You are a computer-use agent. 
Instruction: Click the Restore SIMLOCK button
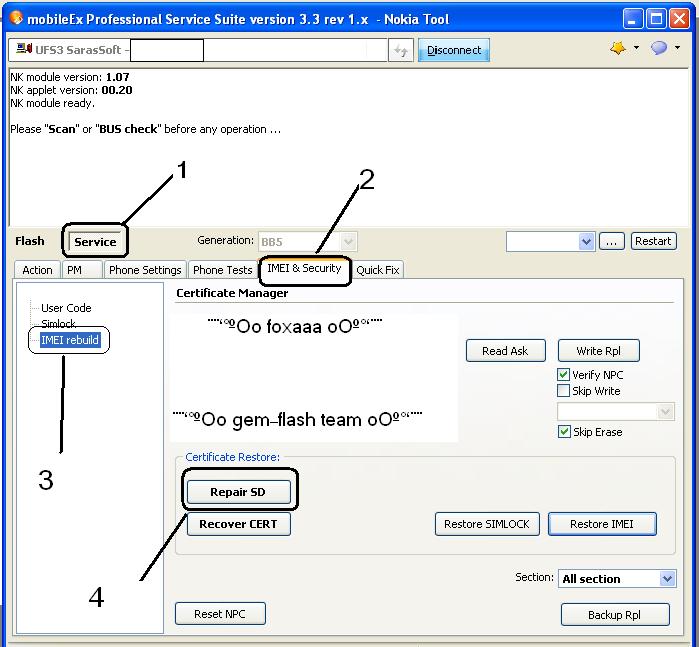(x=487, y=524)
